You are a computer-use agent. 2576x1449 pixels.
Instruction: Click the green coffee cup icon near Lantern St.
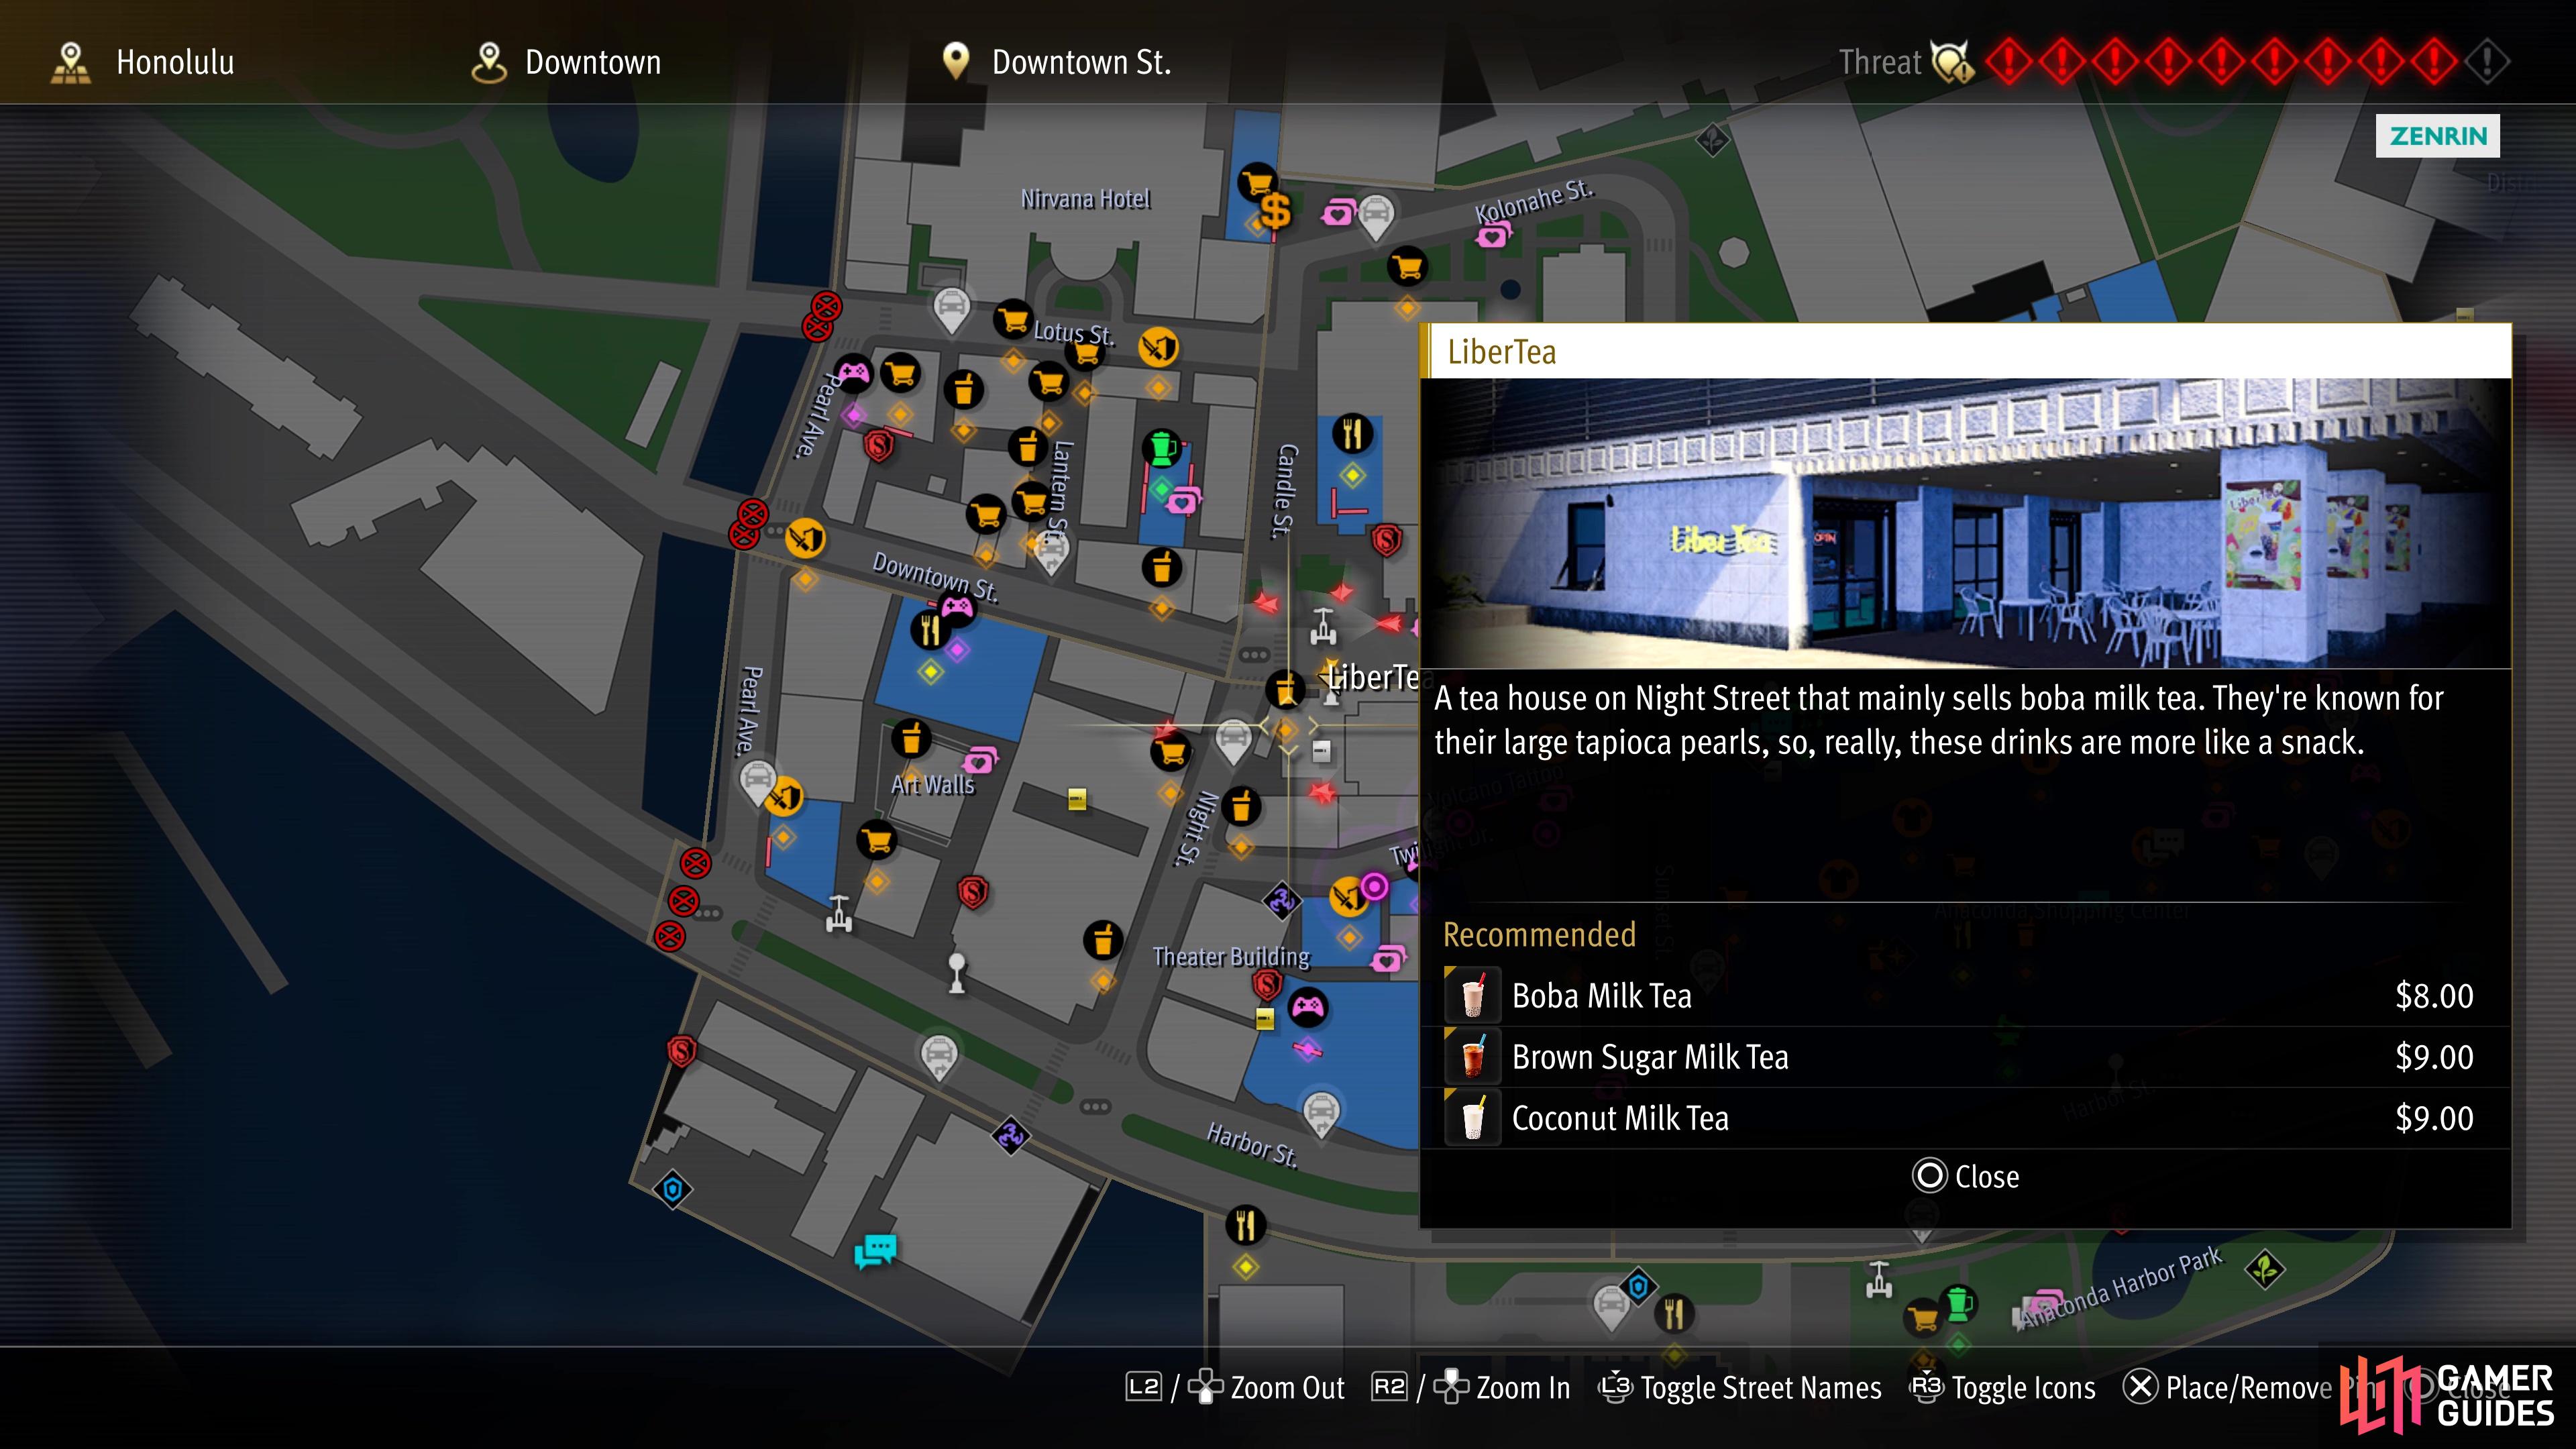tap(1161, 448)
